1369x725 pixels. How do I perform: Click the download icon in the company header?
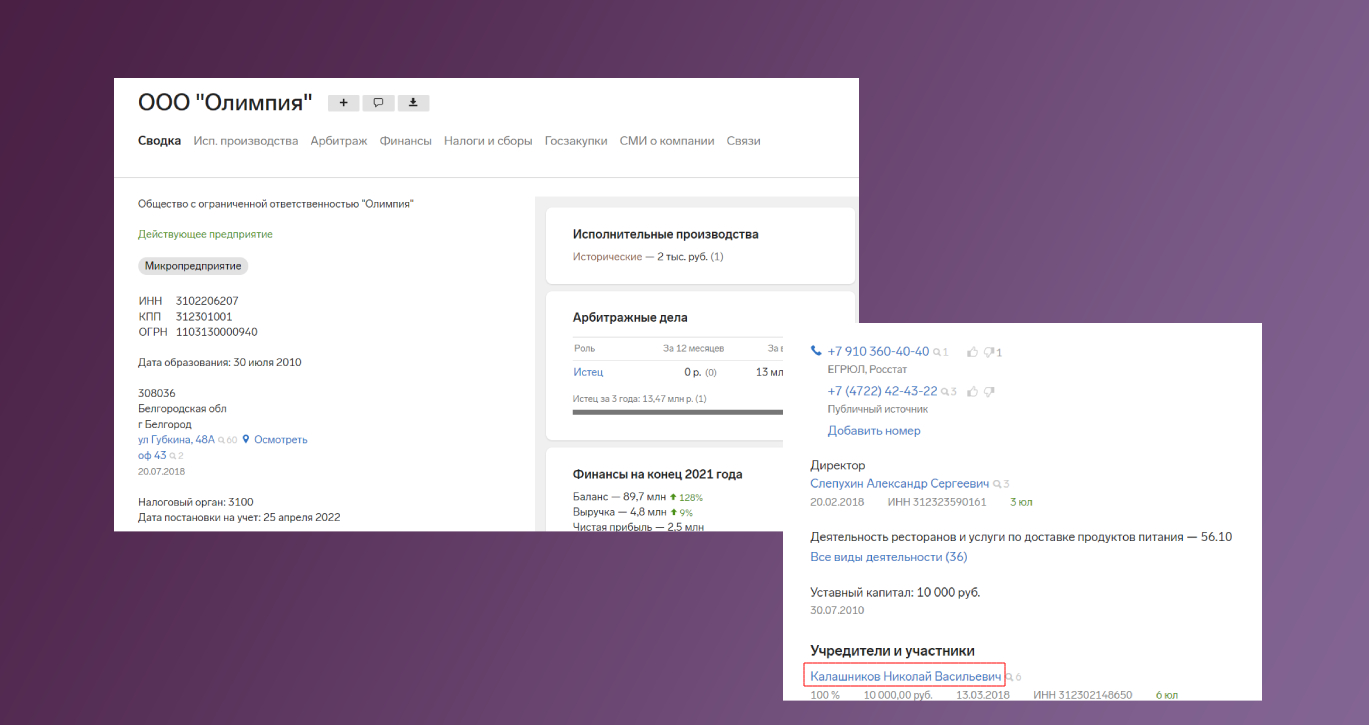[x=413, y=103]
